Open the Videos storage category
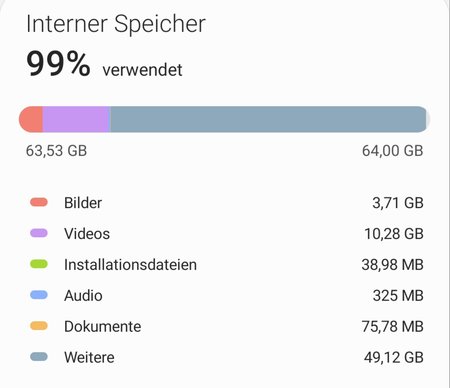 click(225, 233)
